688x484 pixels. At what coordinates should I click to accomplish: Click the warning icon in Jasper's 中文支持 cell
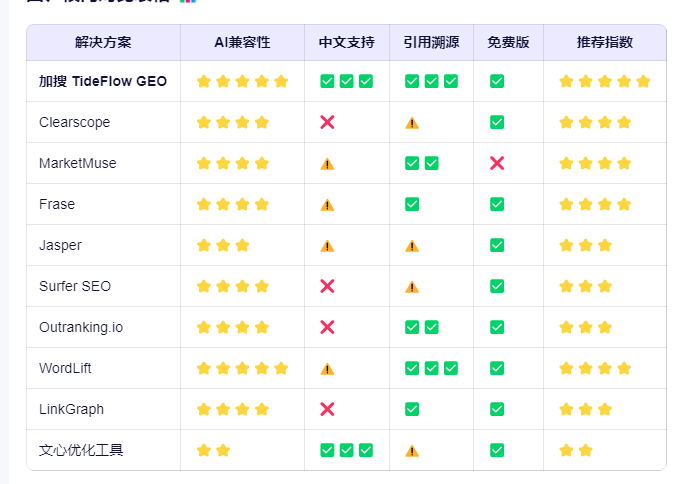[x=327, y=246]
